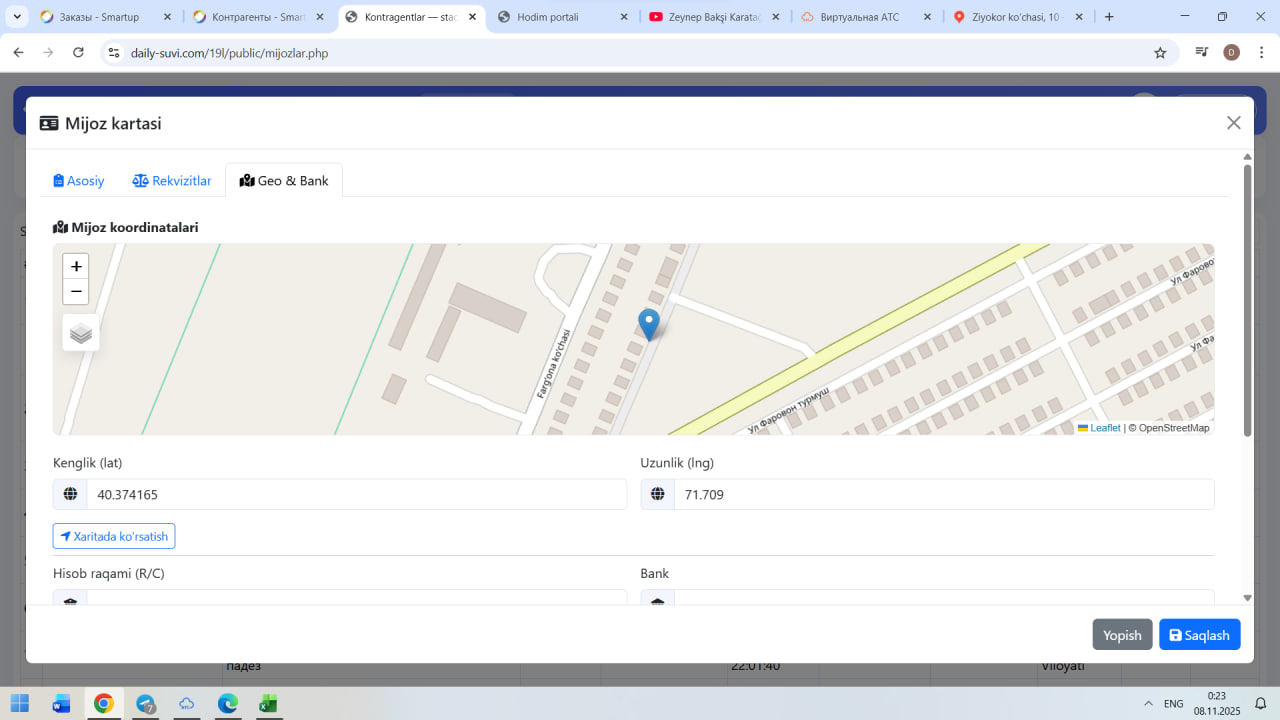1280x720 pixels.
Task: Click the "Farg'ona ko'chasi" street label on map
Action: pos(553,364)
